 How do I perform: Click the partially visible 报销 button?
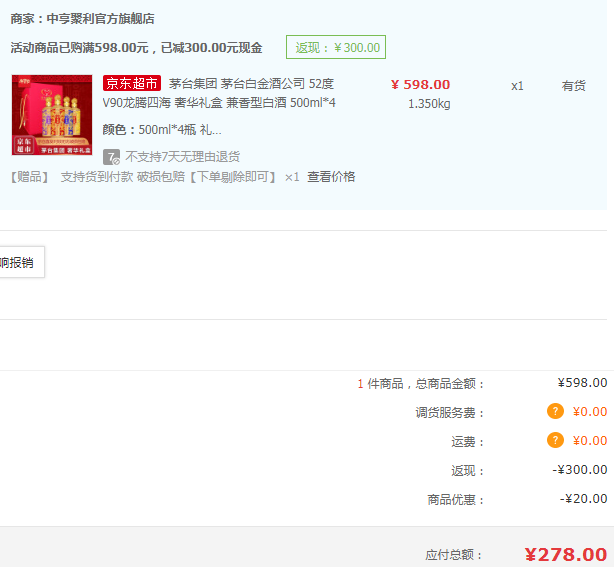point(22,262)
